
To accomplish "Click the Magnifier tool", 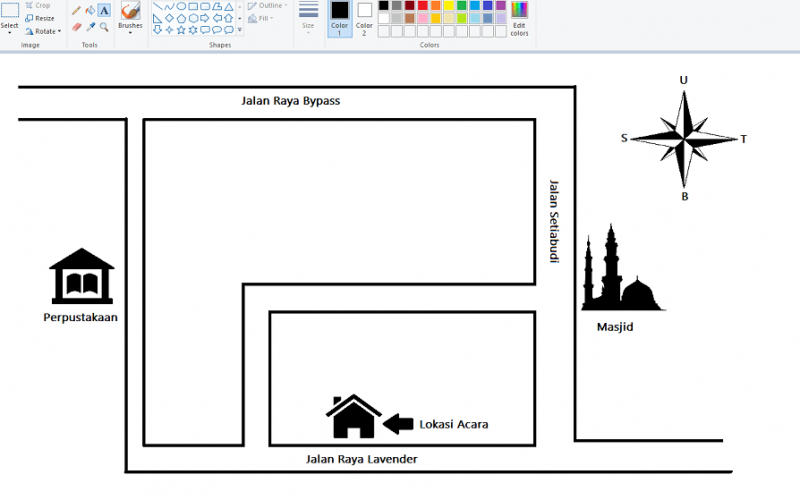I will pos(104,27).
